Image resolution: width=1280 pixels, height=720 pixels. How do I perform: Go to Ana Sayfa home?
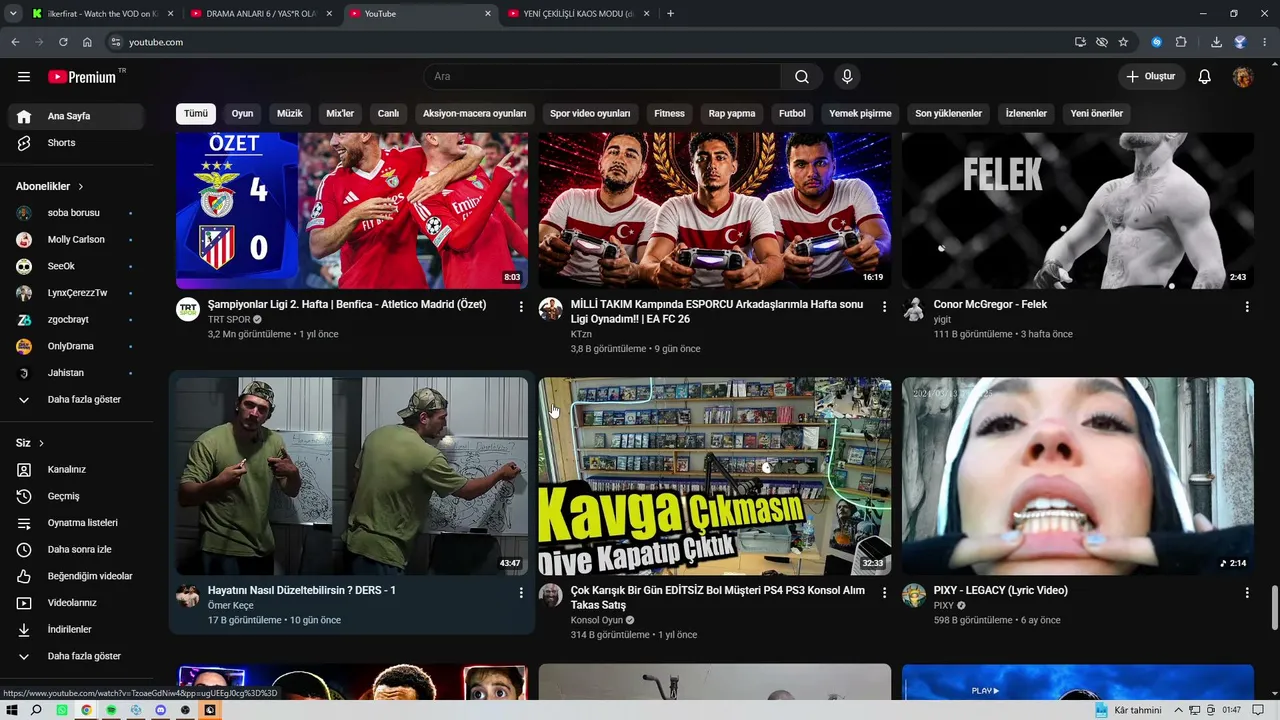[x=76, y=116]
